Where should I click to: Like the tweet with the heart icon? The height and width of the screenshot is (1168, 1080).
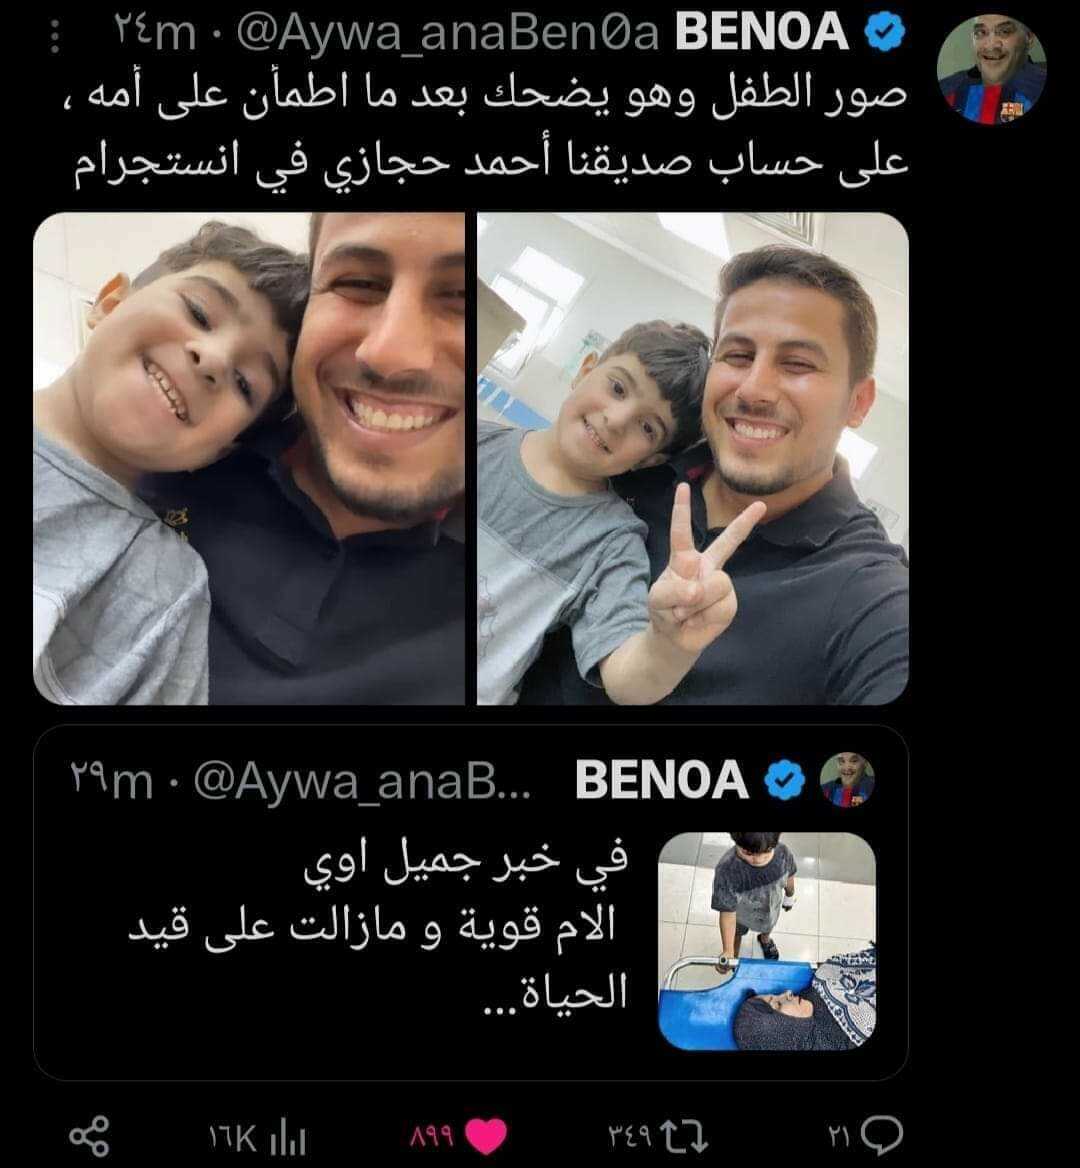[x=486, y=1137]
